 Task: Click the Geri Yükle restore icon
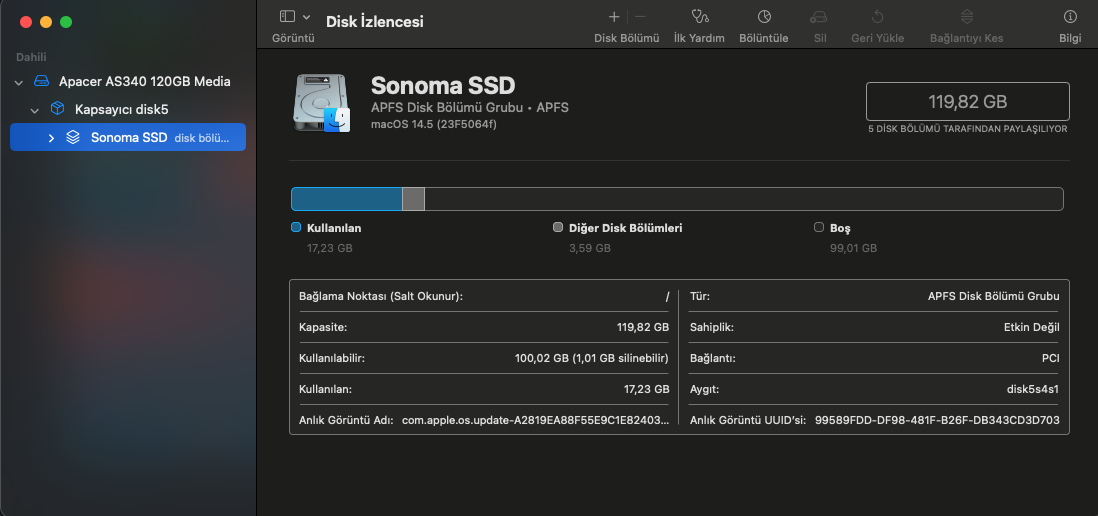pyautogui.click(x=877, y=17)
